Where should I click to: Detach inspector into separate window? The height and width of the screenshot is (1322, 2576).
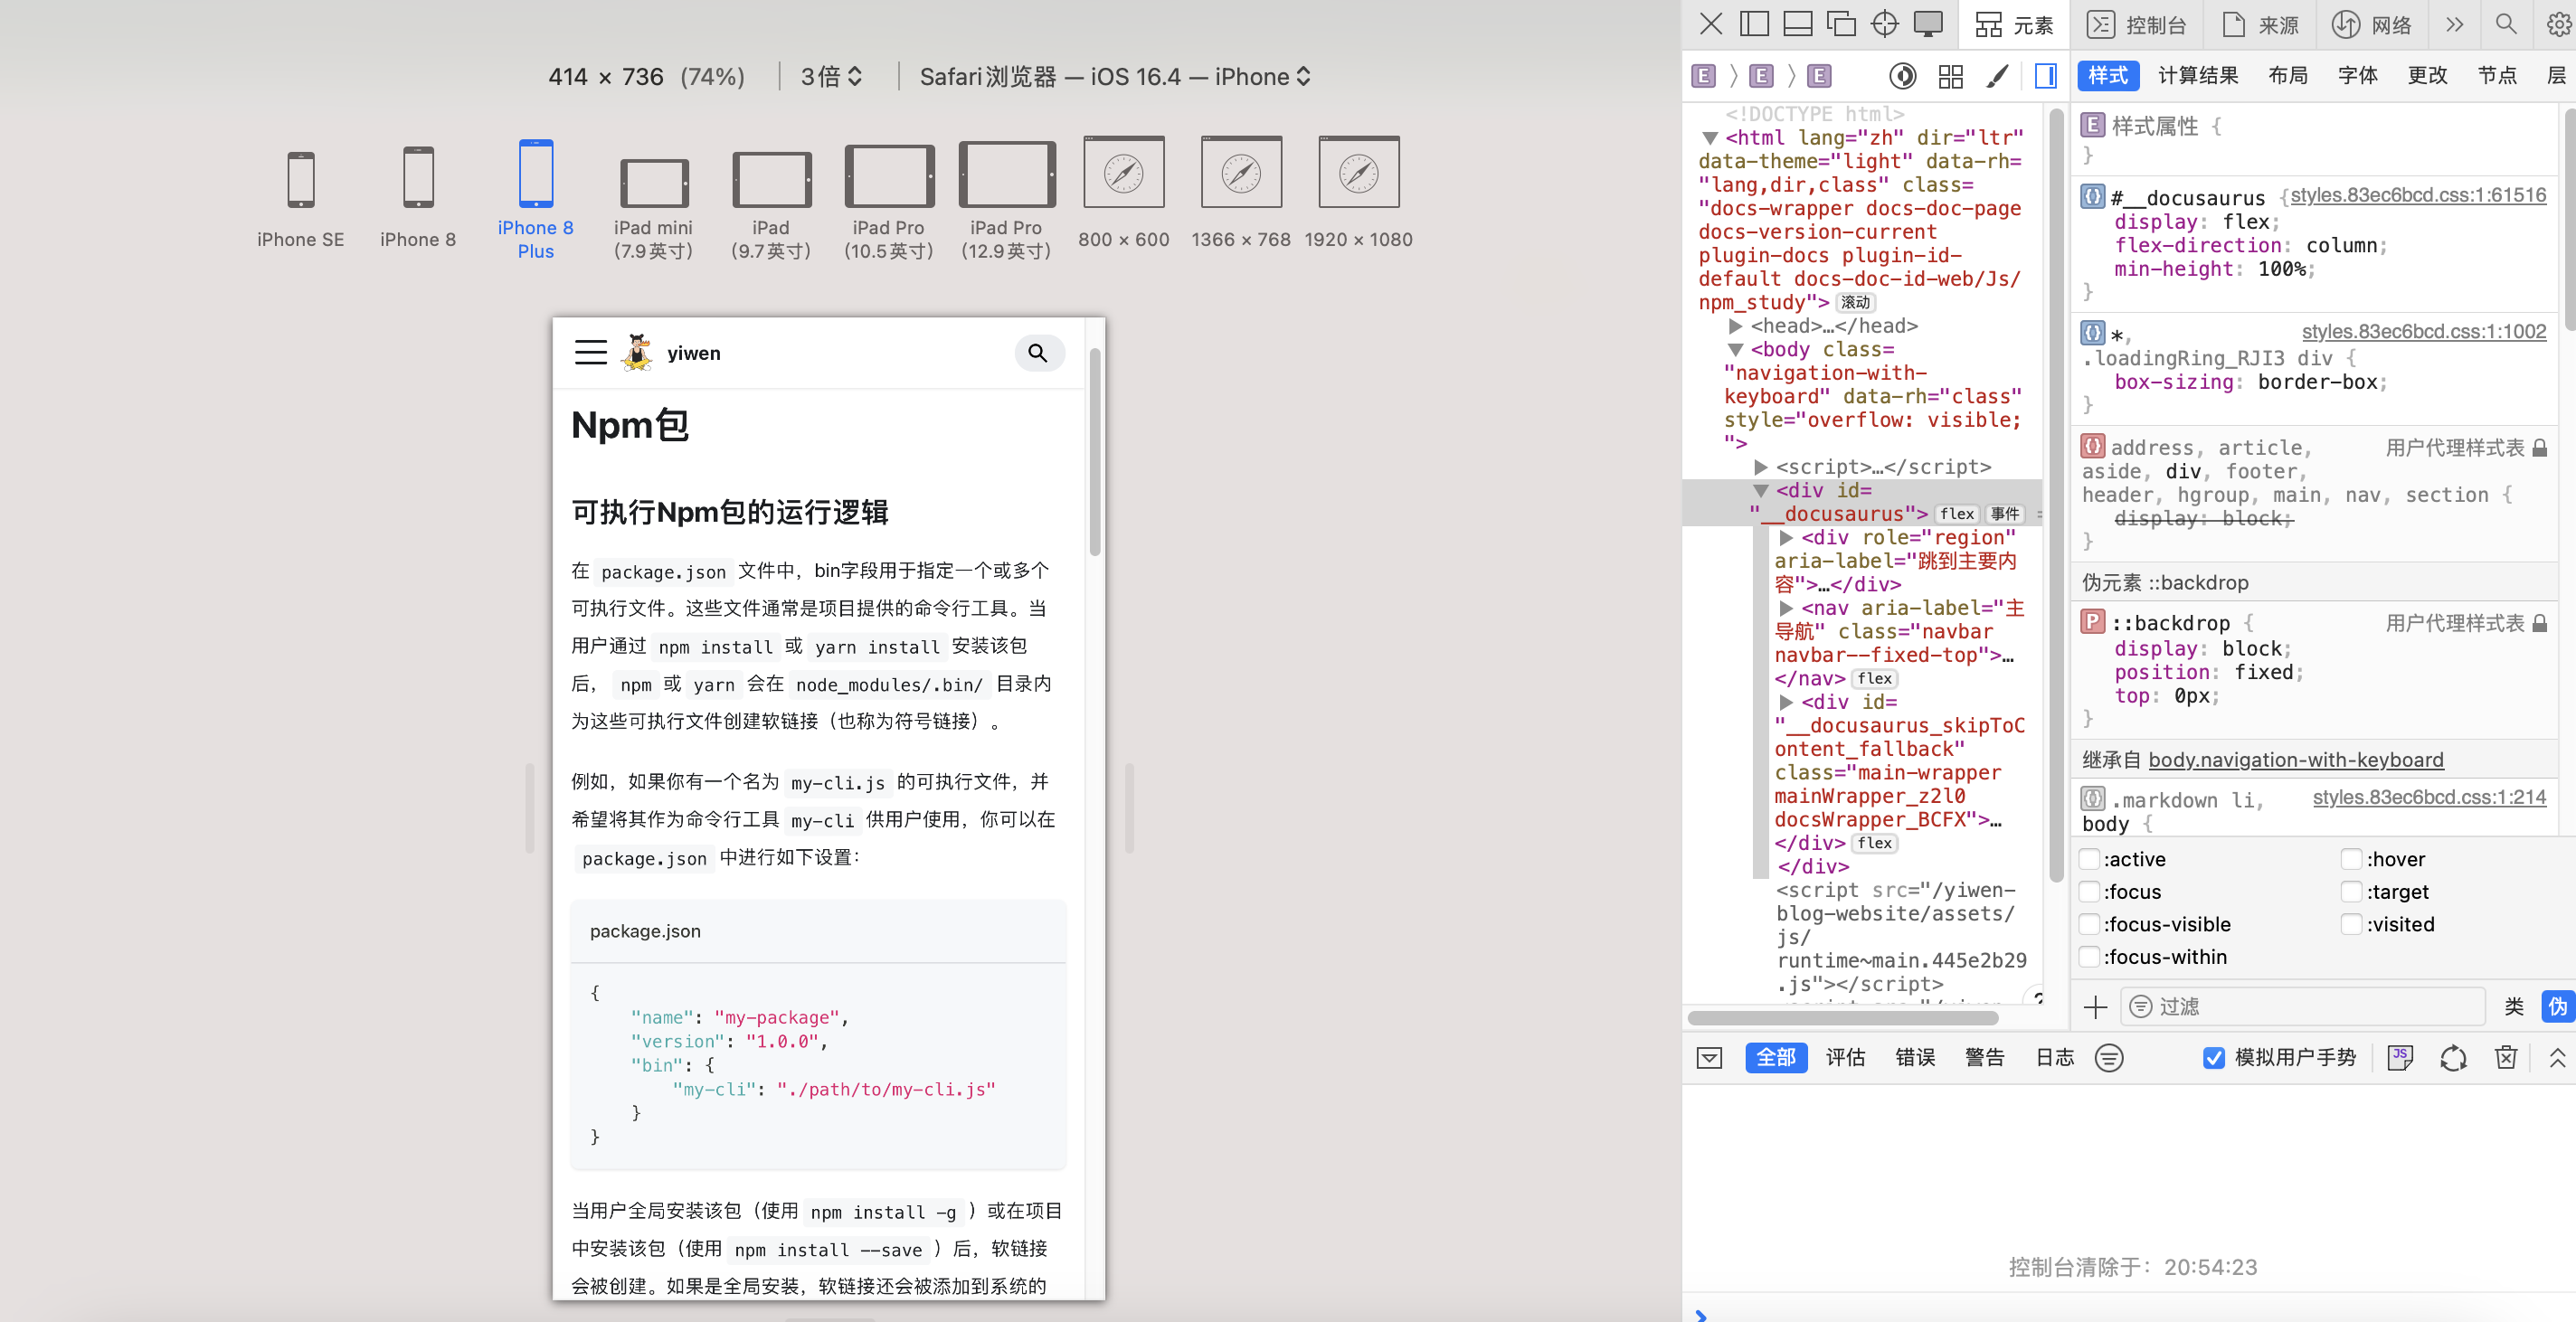coord(1840,24)
